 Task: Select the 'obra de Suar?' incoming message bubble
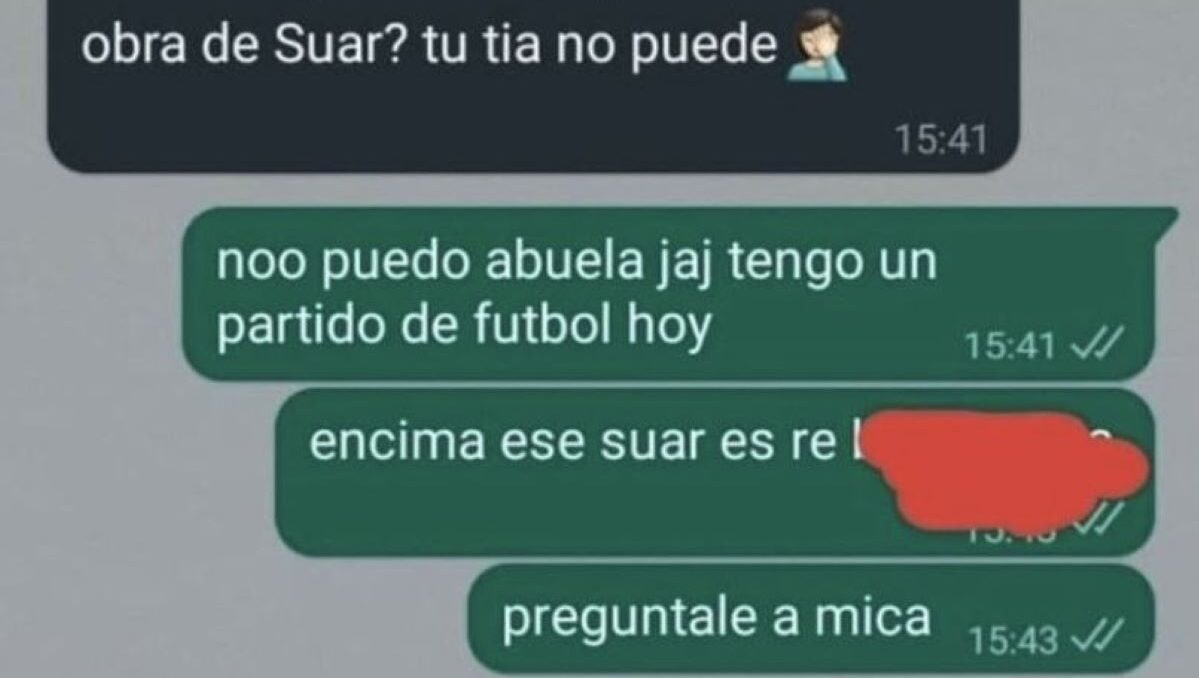[x=533, y=86]
